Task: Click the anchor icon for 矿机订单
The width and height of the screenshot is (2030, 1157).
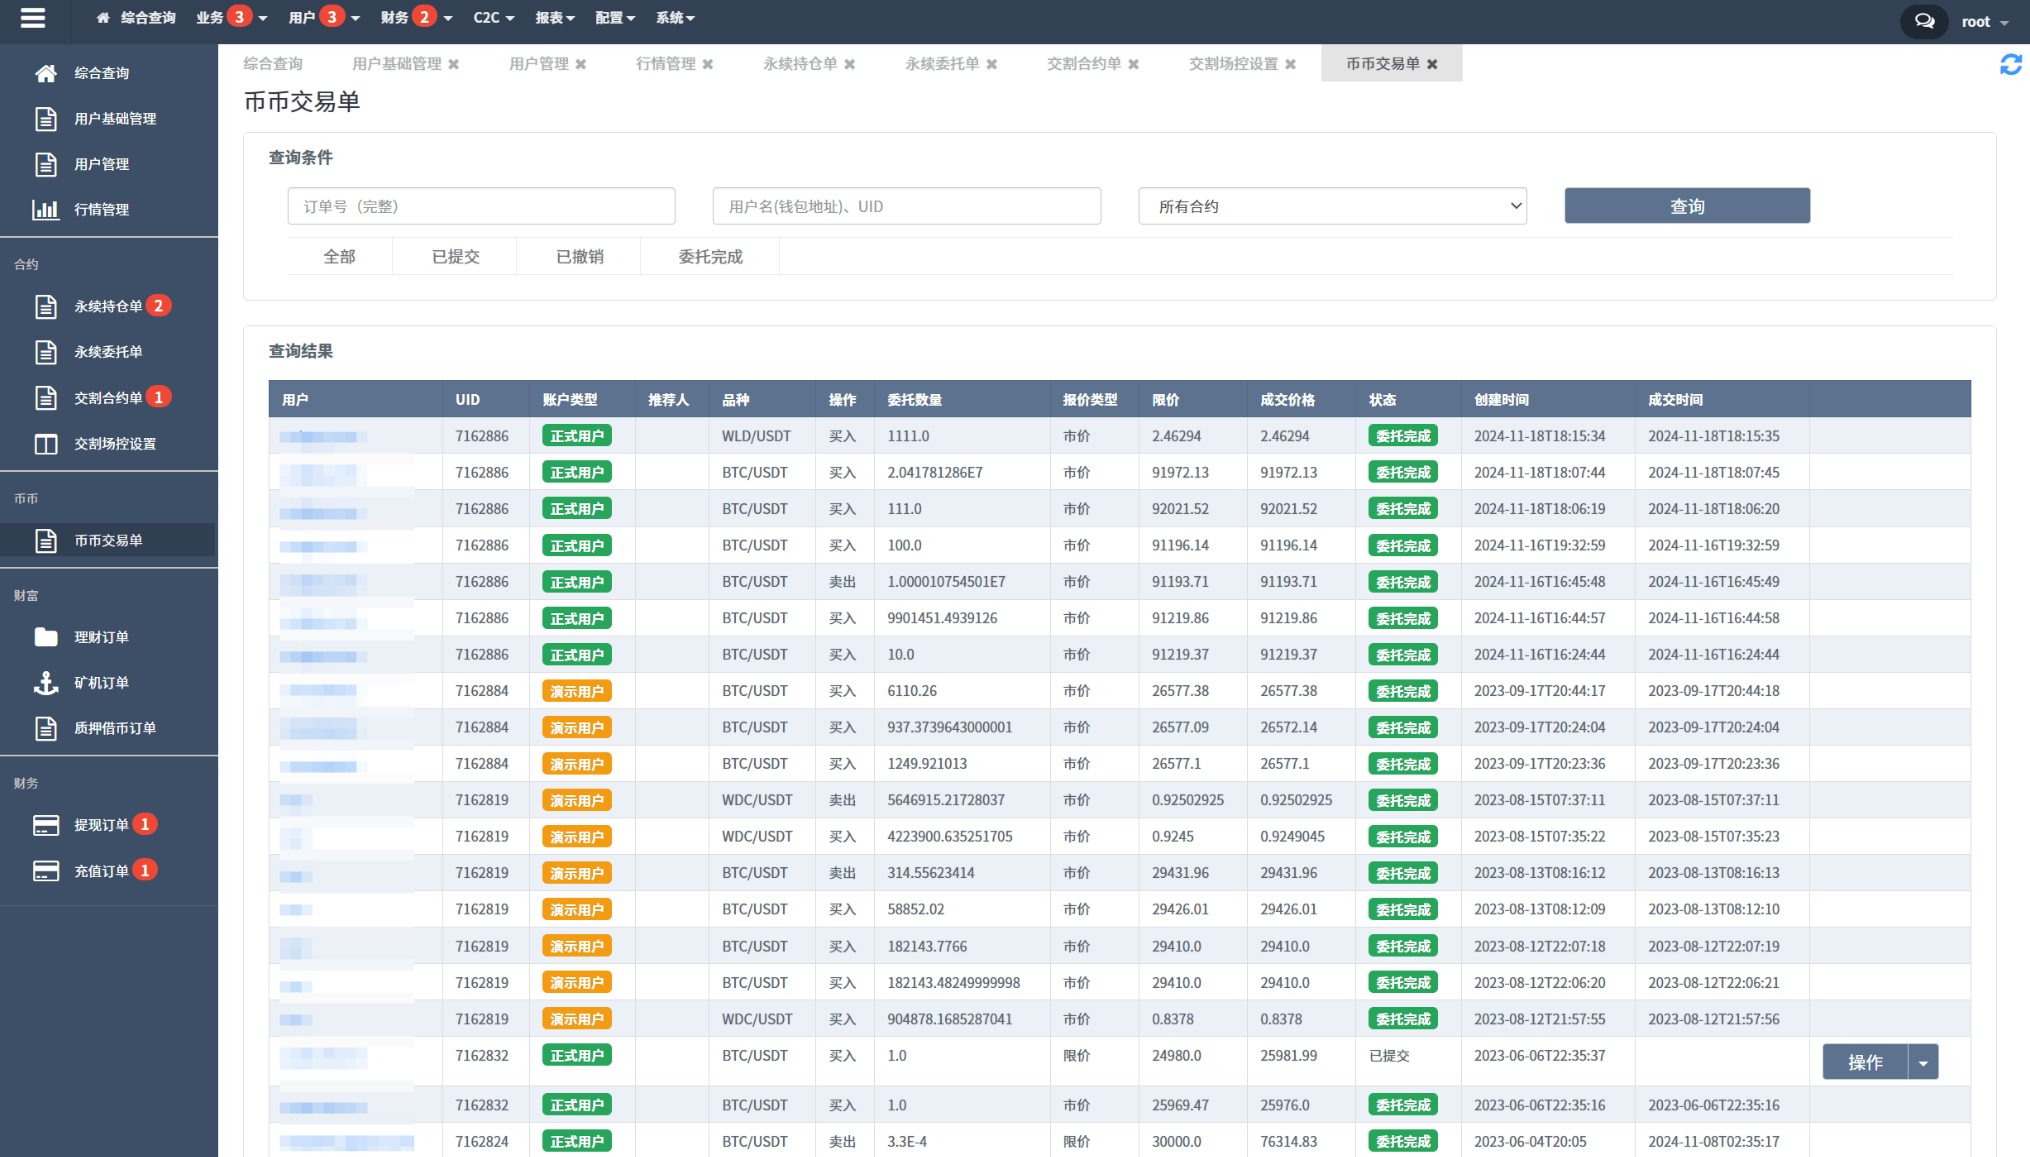Action: (x=46, y=683)
